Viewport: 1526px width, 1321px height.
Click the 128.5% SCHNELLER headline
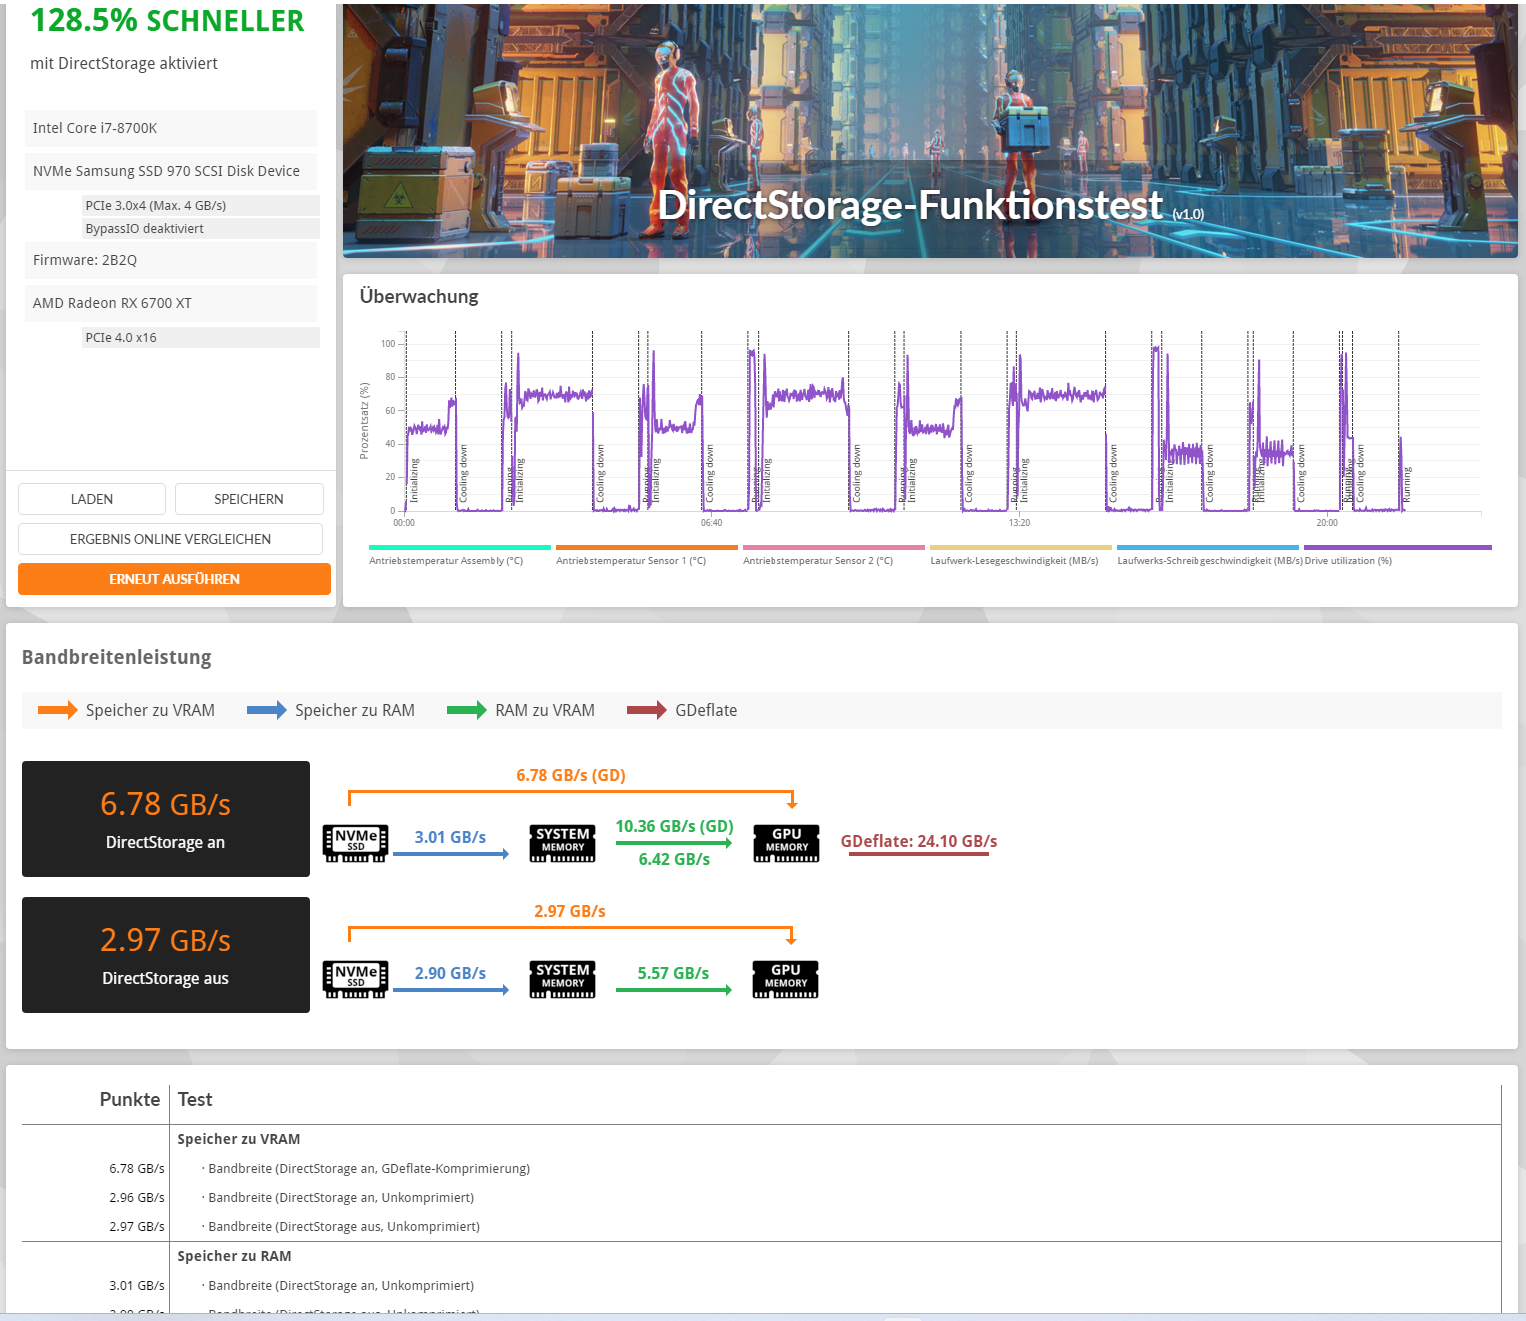[167, 20]
